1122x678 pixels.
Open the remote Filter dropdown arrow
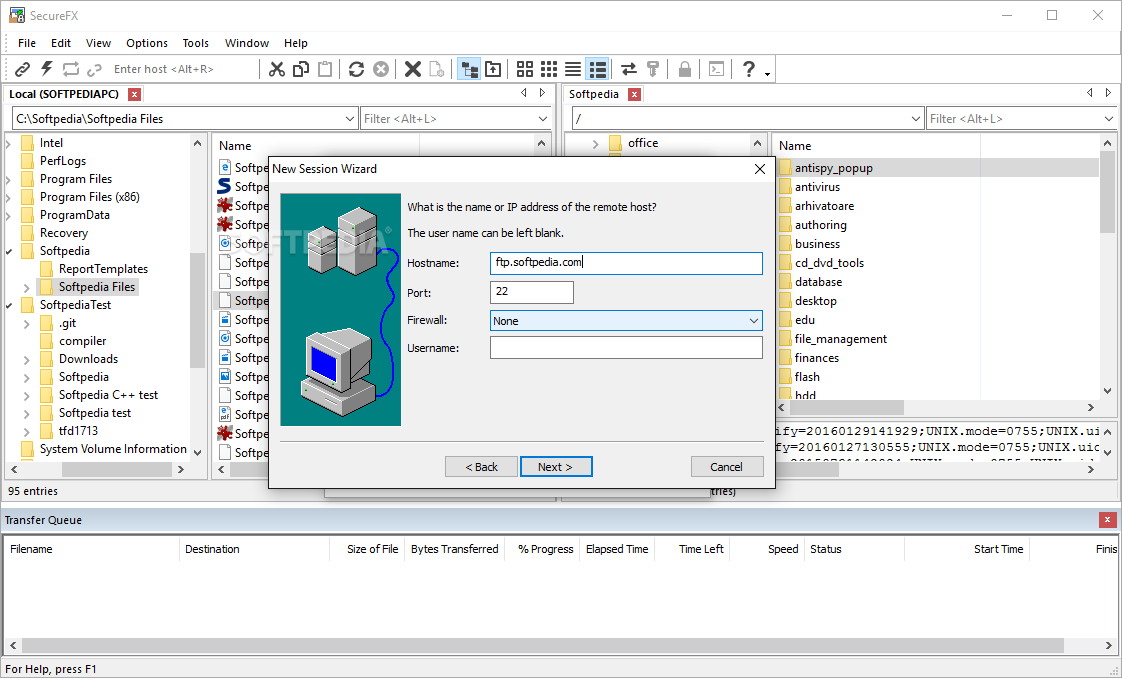click(1108, 119)
